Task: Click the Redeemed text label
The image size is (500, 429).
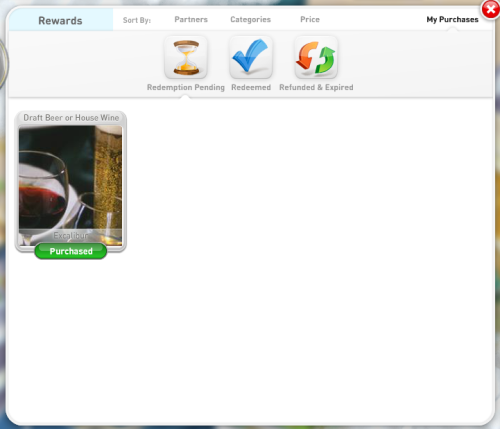Action: [x=251, y=87]
